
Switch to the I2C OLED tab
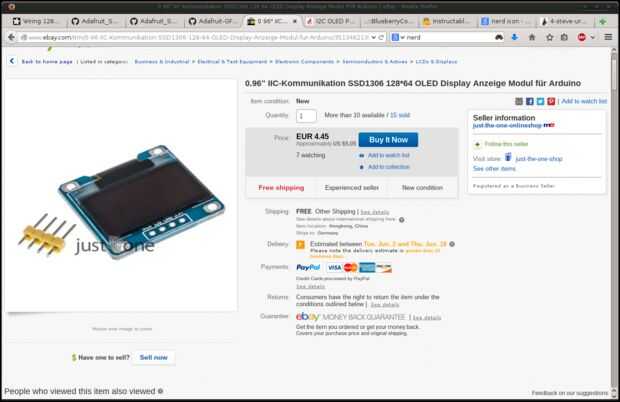coord(331,21)
